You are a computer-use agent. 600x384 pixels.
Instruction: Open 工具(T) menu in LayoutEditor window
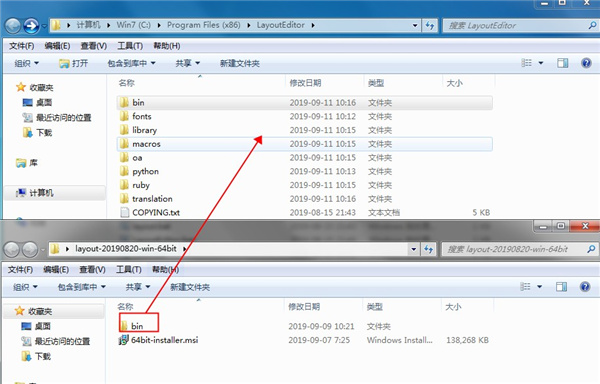tap(130, 46)
